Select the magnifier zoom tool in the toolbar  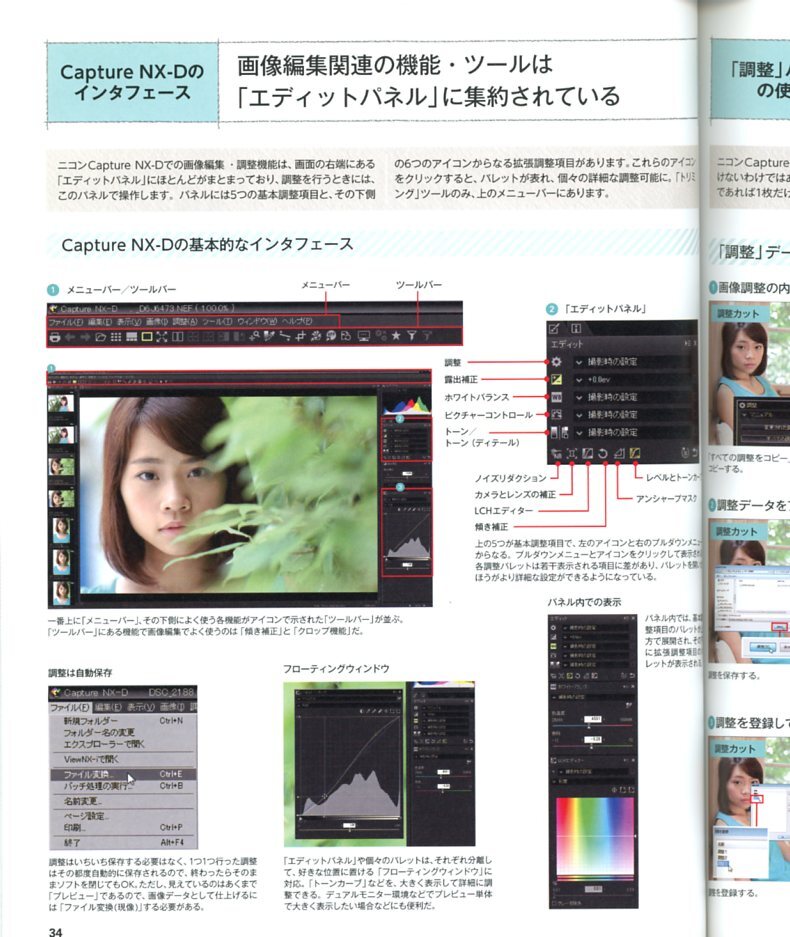(x=255, y=336)
